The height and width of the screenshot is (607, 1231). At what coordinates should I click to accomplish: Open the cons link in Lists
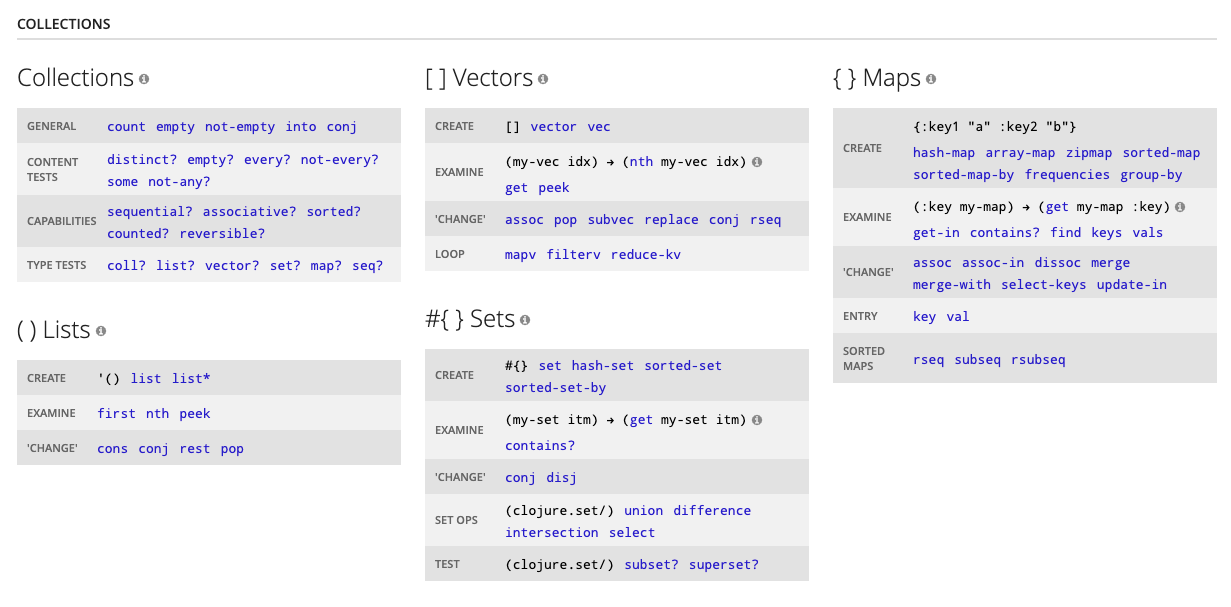(x=113, y=449)
